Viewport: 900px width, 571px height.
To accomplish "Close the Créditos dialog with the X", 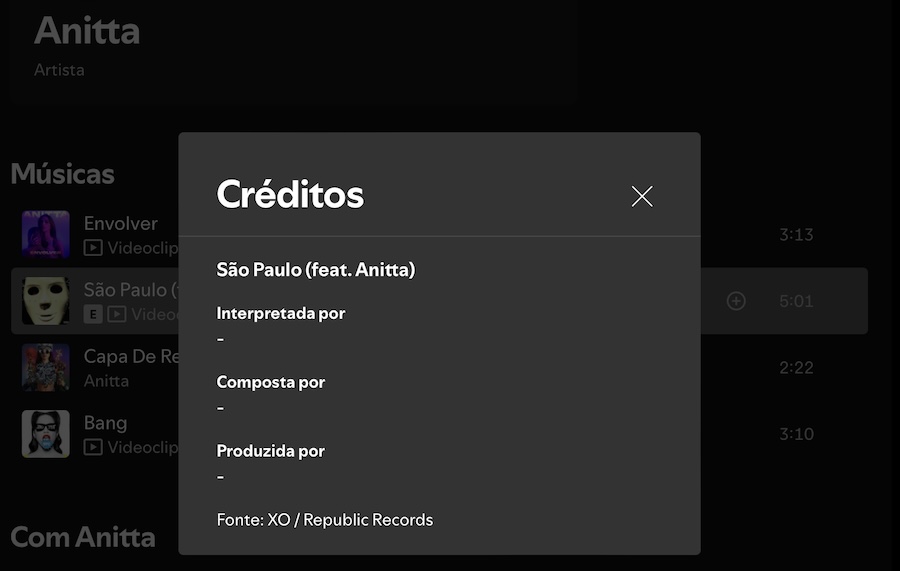I will coord(642,196).
